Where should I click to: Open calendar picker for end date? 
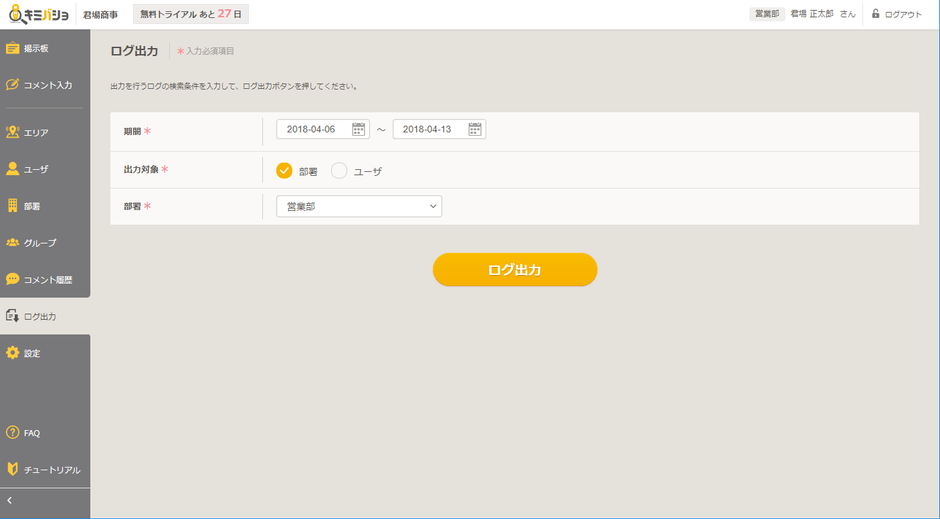[x=475, y=129]
